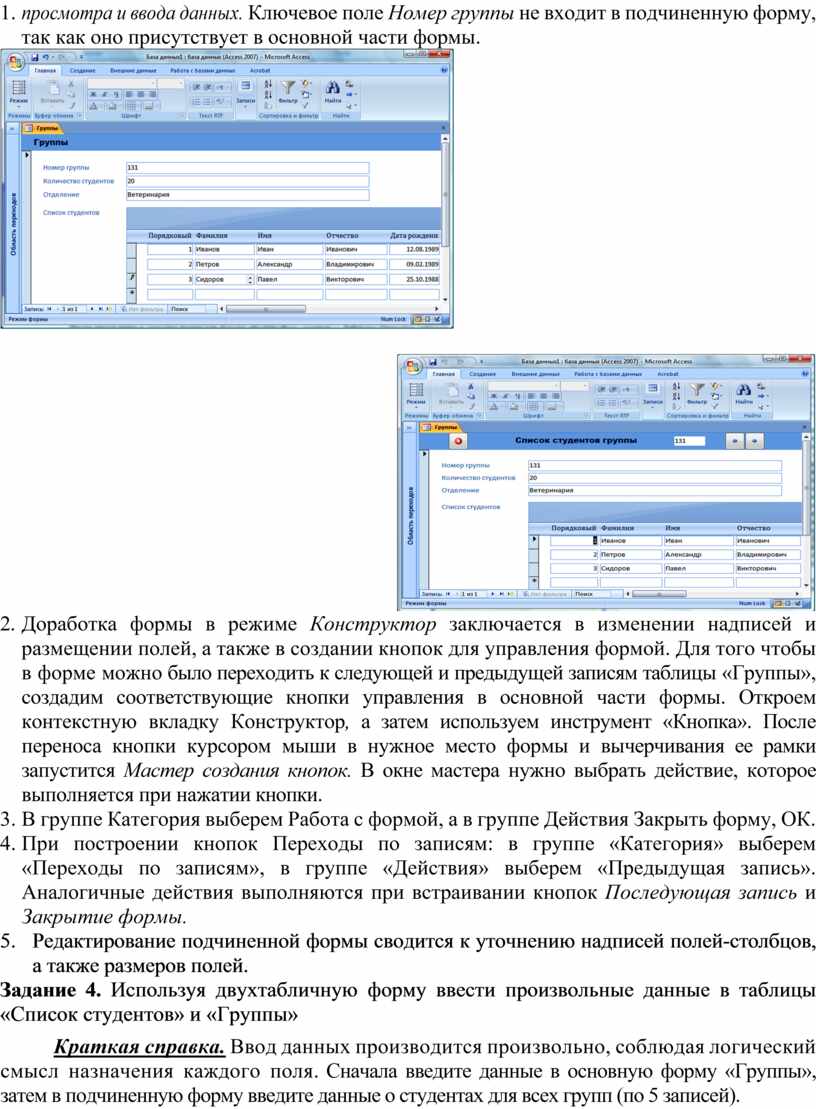
Task: Click Отделение field Ветеринария in lower form
Action: coord(655,490)
